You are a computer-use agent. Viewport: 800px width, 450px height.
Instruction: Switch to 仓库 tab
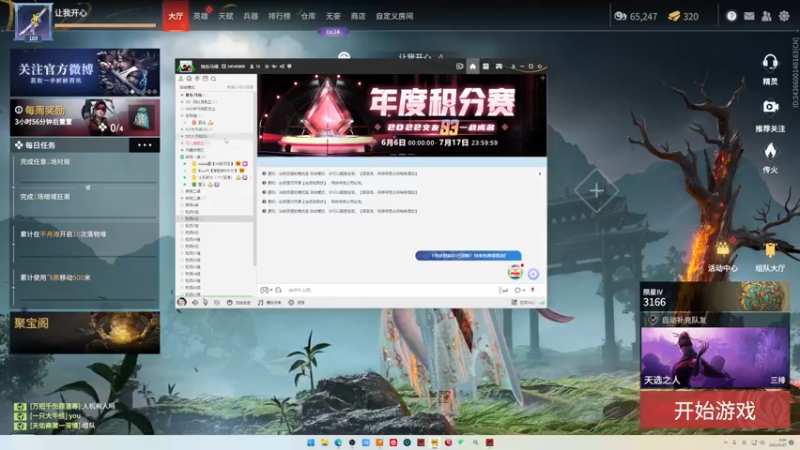coord(308,16)
